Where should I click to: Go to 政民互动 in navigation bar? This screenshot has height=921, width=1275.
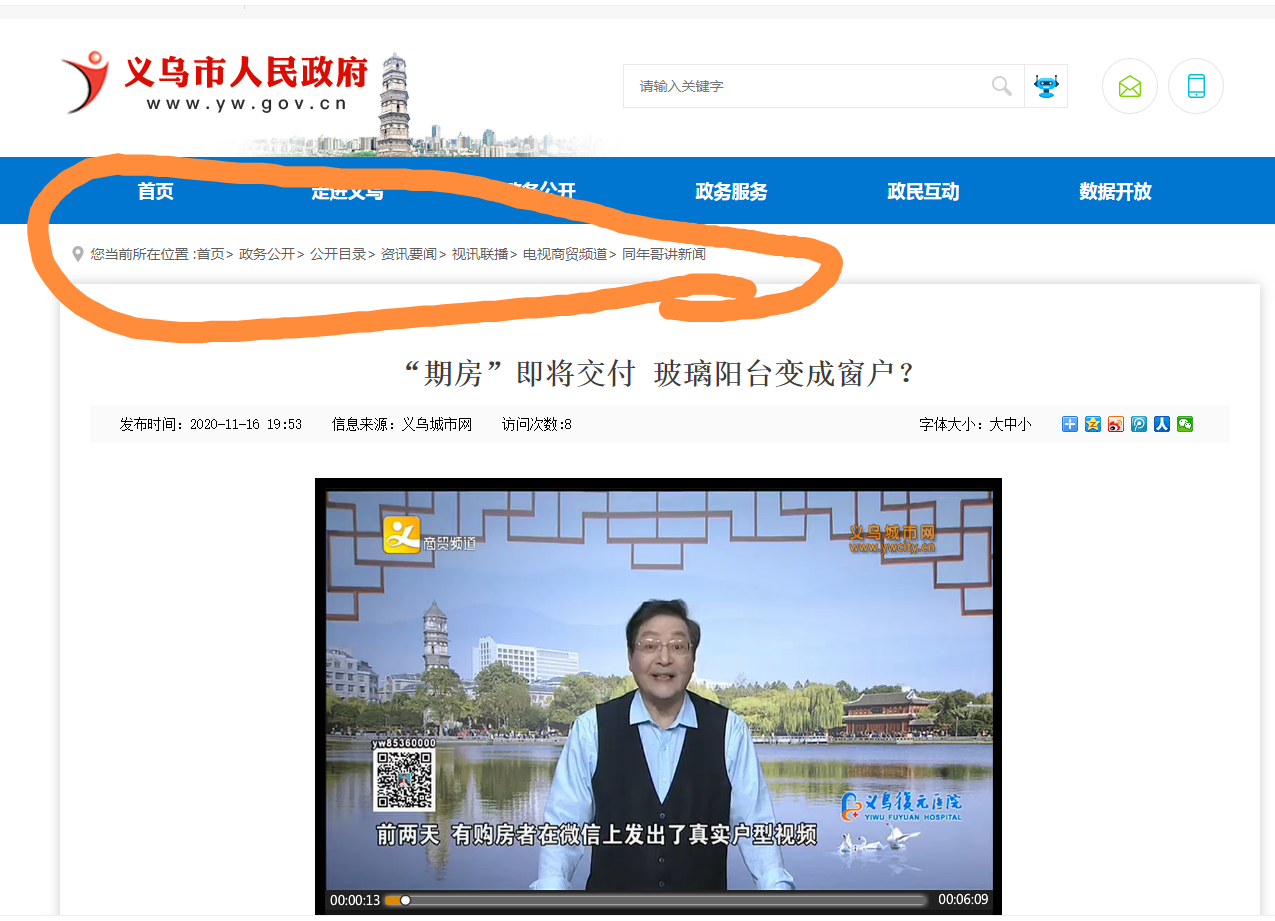(923, 192)
